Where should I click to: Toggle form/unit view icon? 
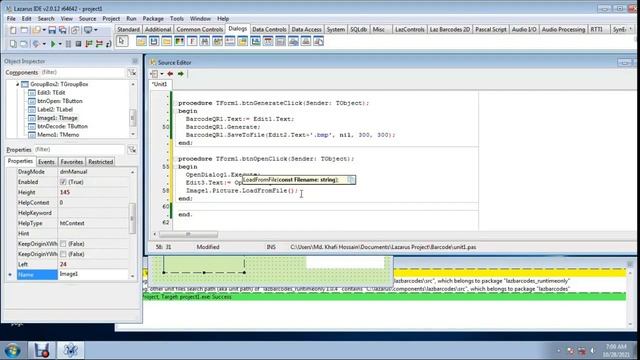click(75, 30)
